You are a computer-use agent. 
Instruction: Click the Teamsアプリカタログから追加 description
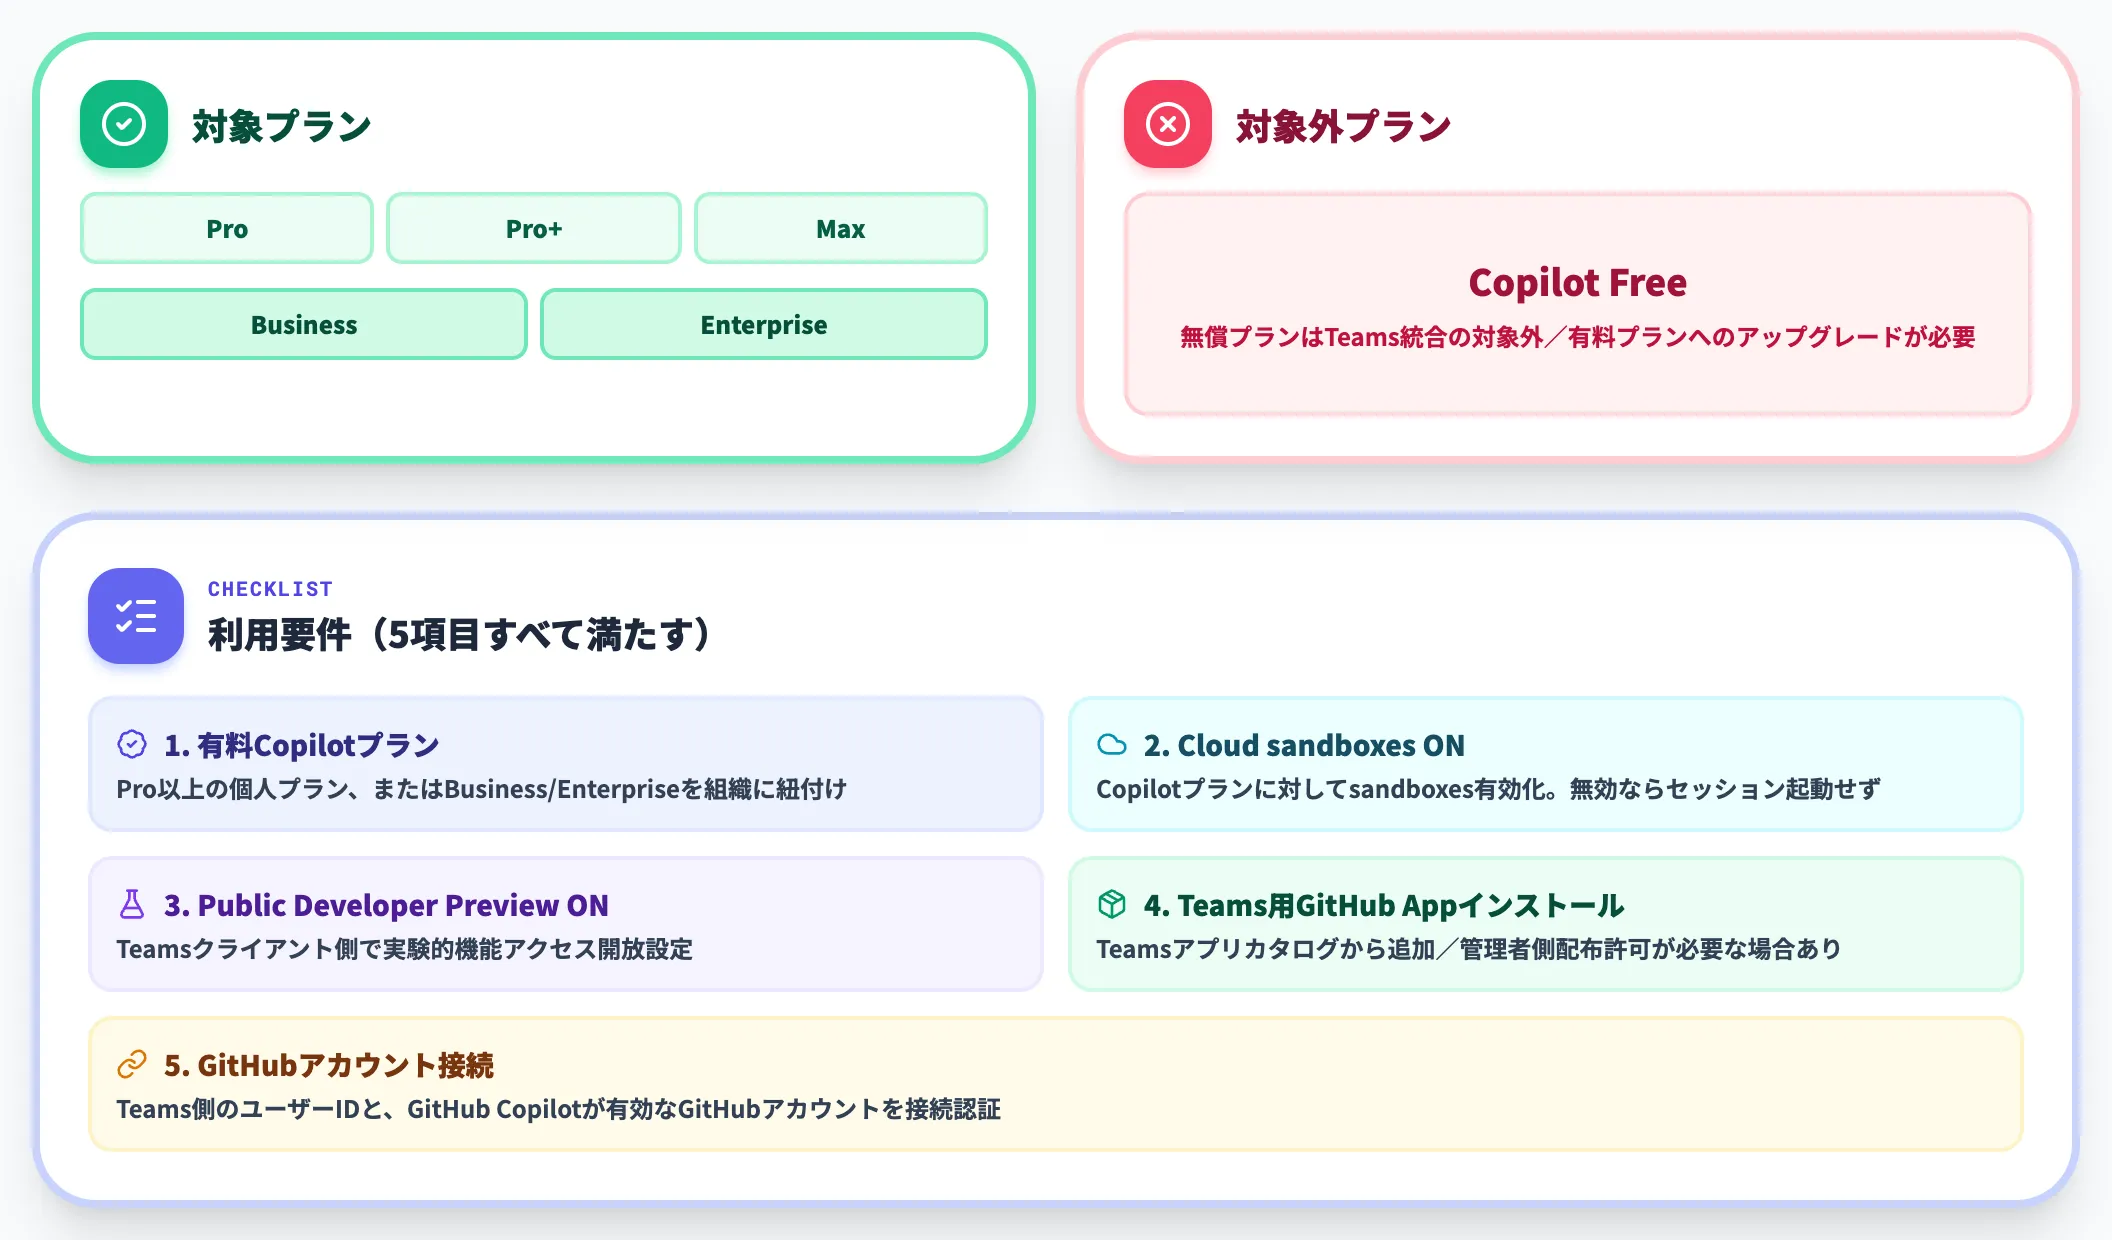point(1469,949)
